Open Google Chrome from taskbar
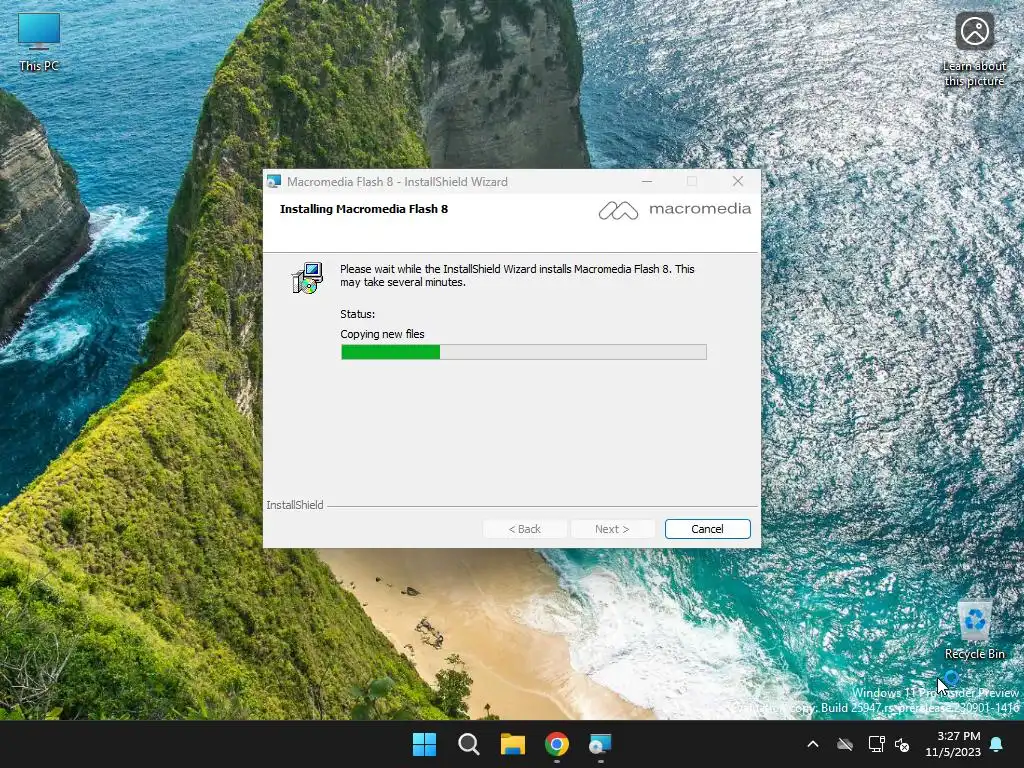 (556, 744)
